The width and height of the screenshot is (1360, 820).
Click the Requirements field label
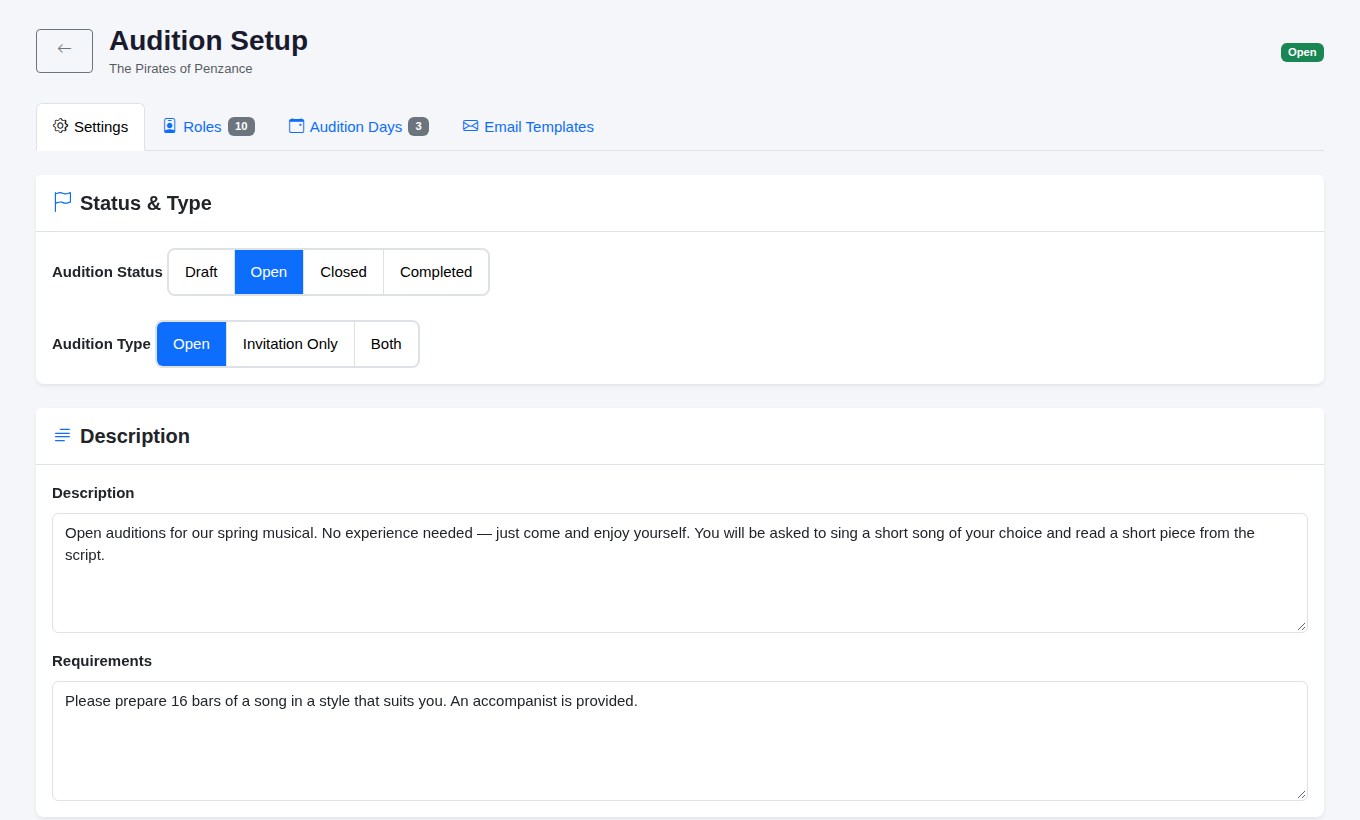102,661
